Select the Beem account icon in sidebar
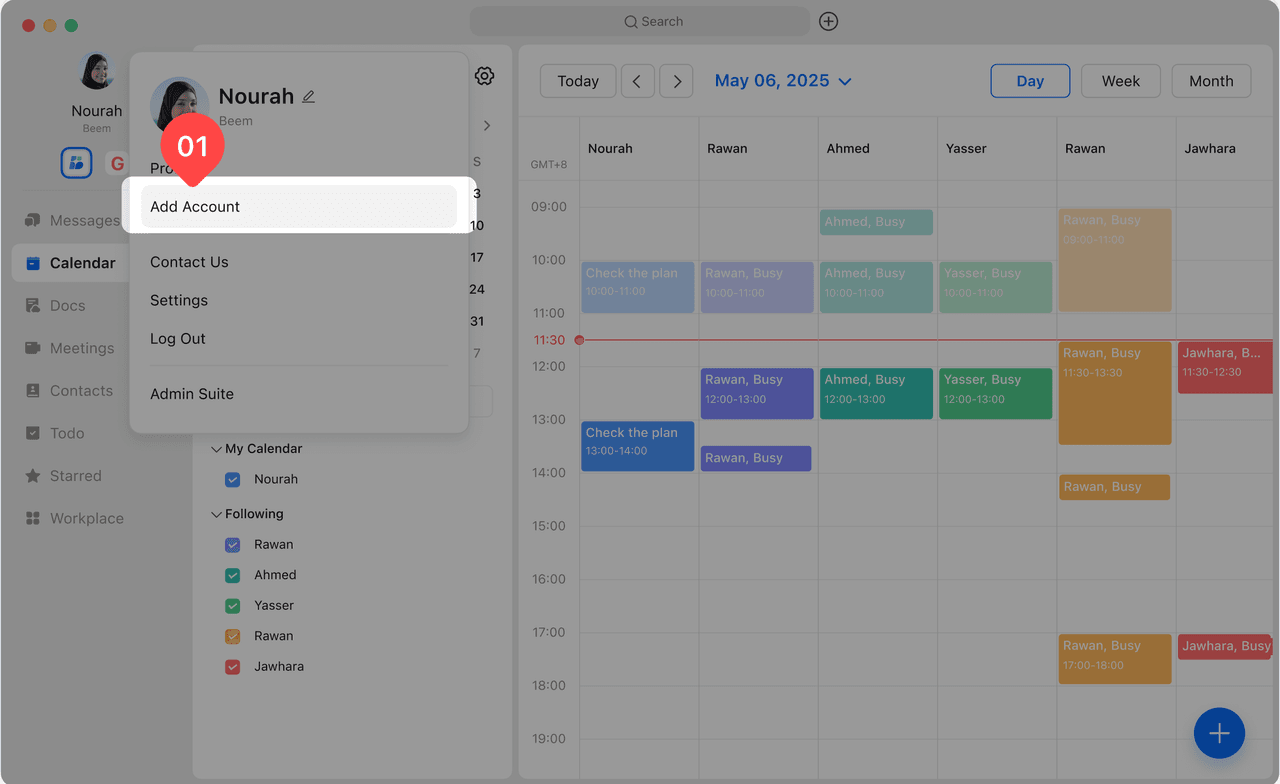1280x784 pixels. [76, 163]
